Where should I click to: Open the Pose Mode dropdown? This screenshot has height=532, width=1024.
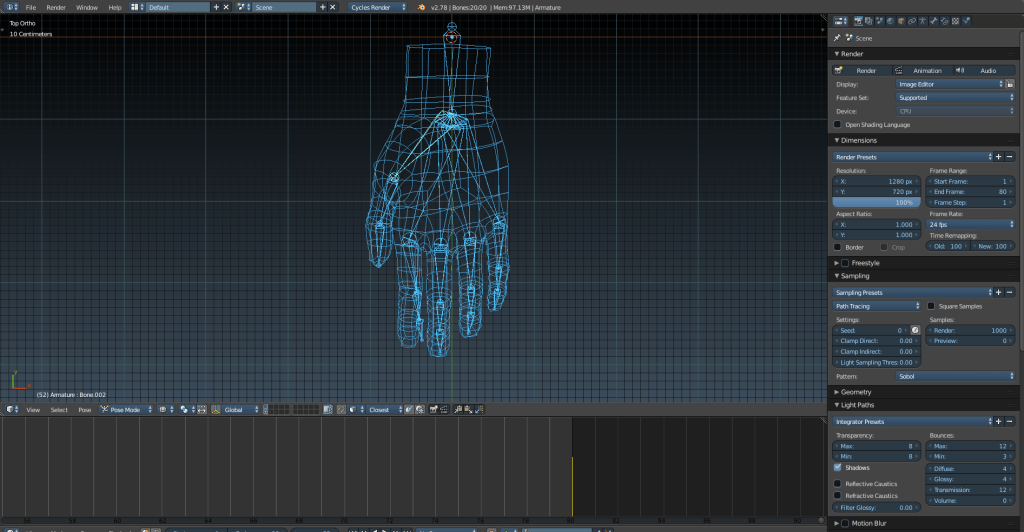click(125, 409)
